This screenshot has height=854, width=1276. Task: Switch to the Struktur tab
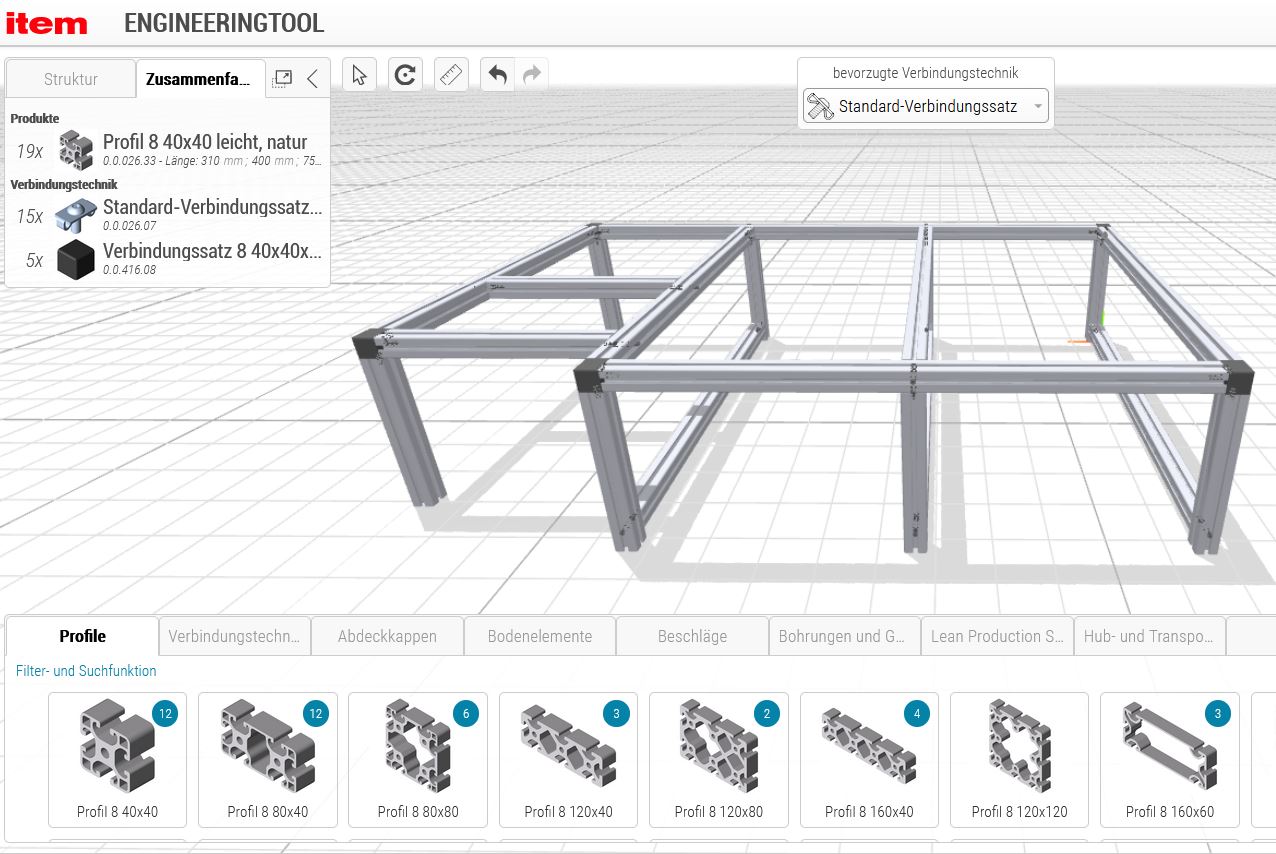coord(71,79)
